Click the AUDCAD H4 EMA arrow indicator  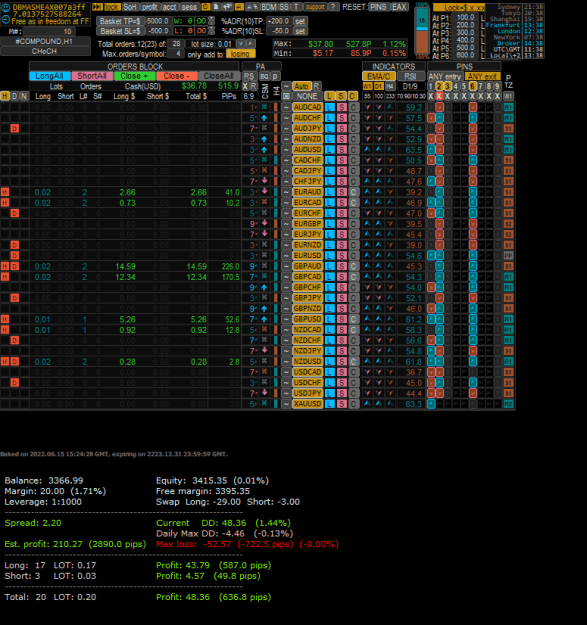(390, 107)
